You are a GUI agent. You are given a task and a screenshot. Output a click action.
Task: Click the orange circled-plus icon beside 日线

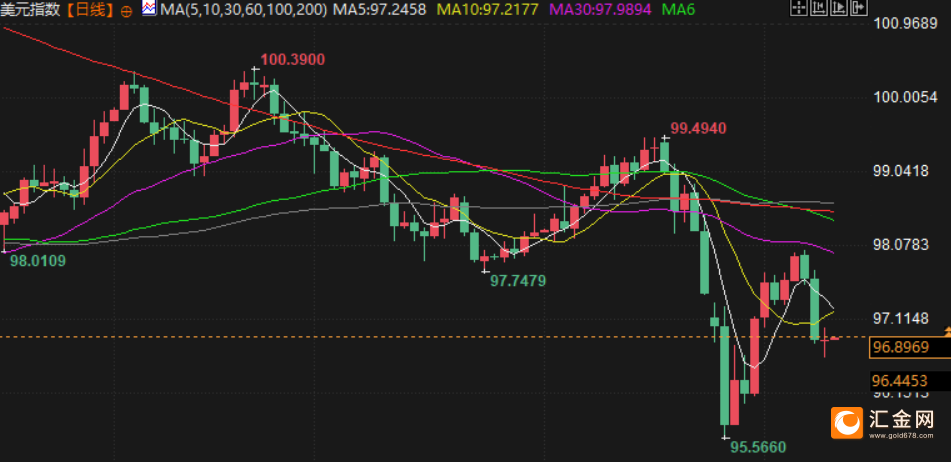point(126,10)
